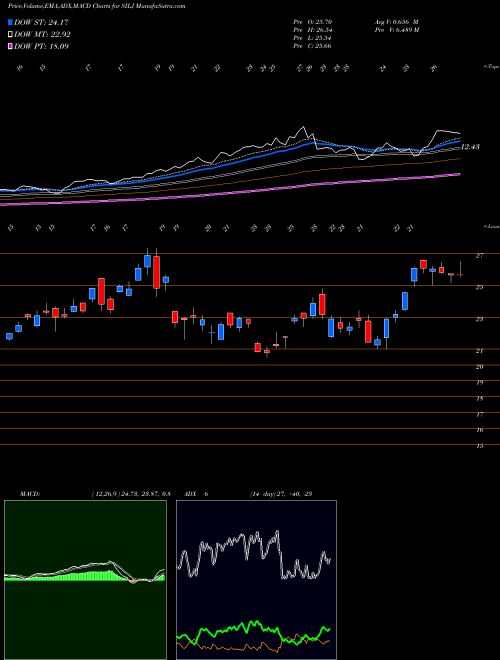Click the 18 price axis label

(x=480, y=399)
